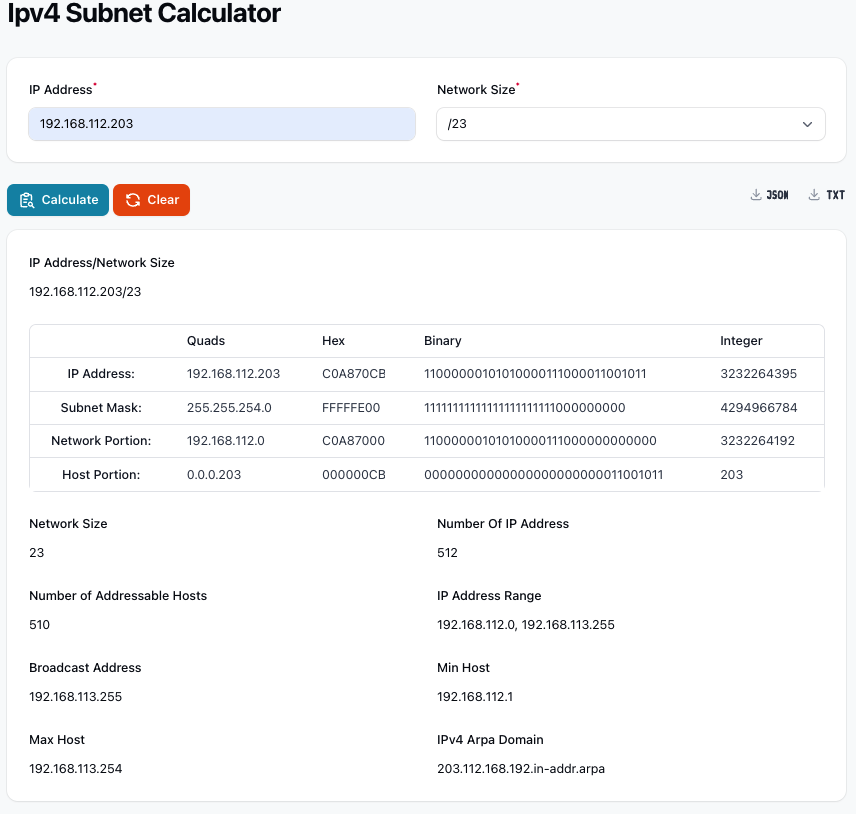Select the IP hex value C0A870CB

(x=354, y=374)
